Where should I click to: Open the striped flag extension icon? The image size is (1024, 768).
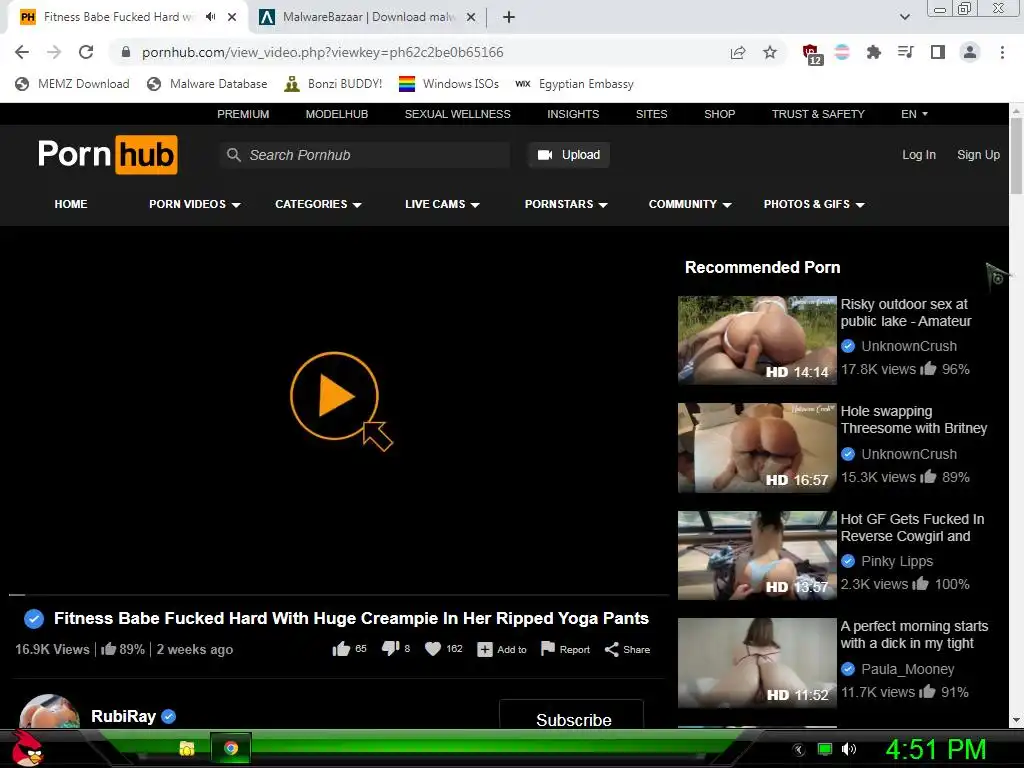pos(842,52)
